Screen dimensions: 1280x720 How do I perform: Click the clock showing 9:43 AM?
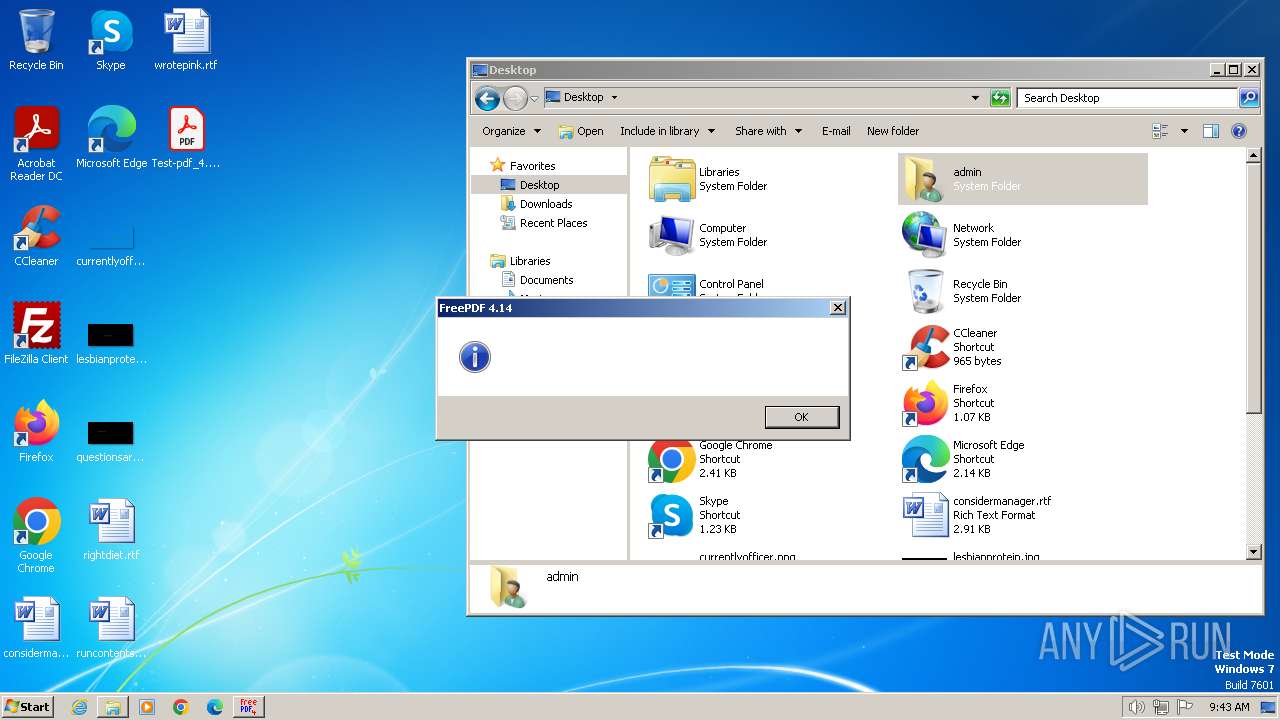point(1229,707)
